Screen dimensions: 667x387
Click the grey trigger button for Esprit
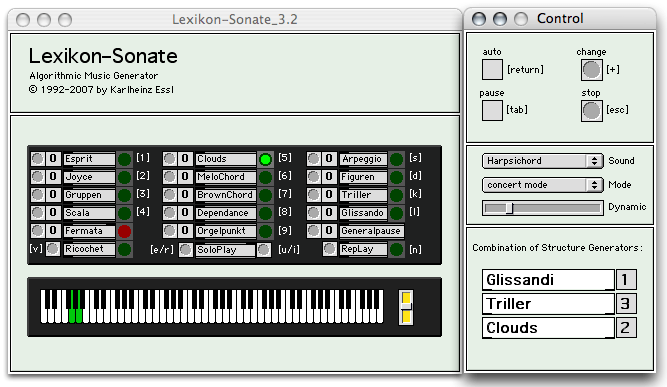pyautogui.click(x=37, y=159)
